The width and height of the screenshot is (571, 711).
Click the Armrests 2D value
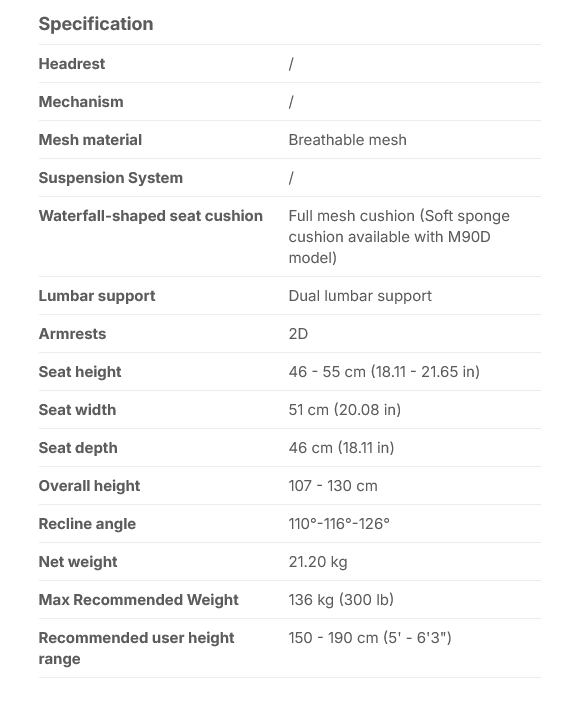pyautogui.click(x=298, y=334)
